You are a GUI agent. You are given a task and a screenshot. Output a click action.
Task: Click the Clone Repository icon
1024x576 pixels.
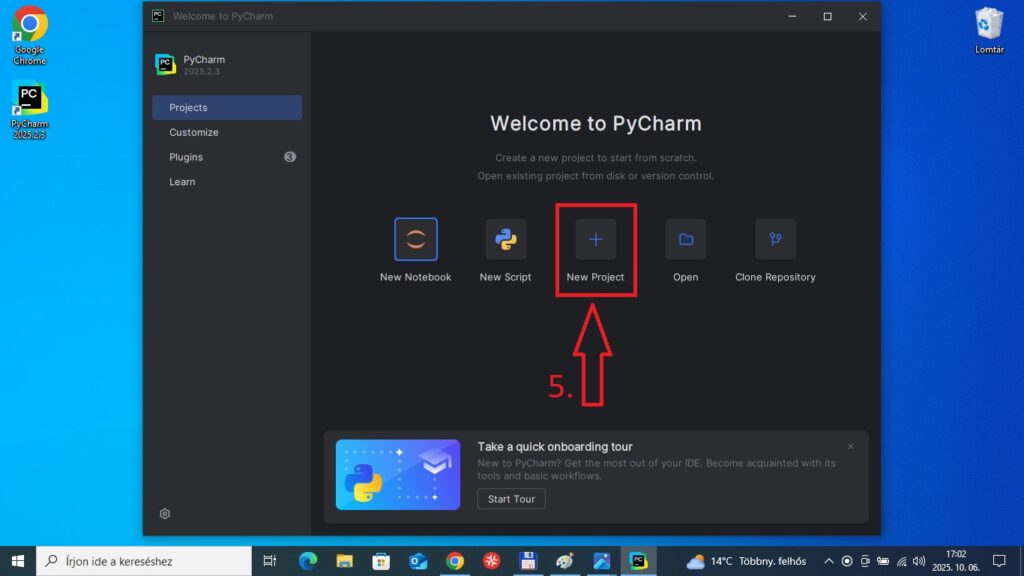tap(775, 240)
